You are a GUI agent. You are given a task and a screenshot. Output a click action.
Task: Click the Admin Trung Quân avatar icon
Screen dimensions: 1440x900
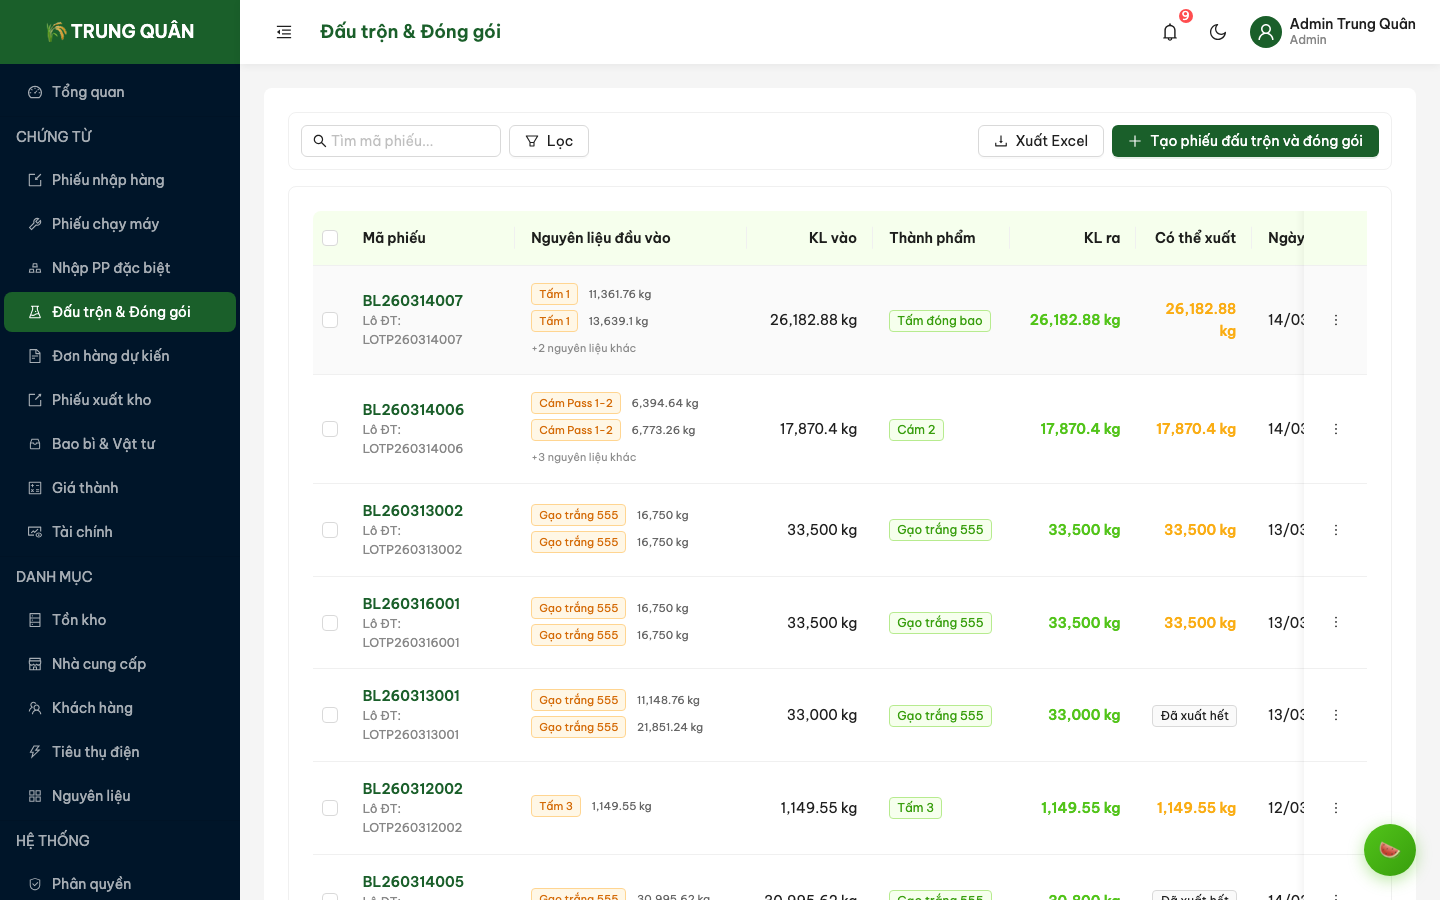1266,32
